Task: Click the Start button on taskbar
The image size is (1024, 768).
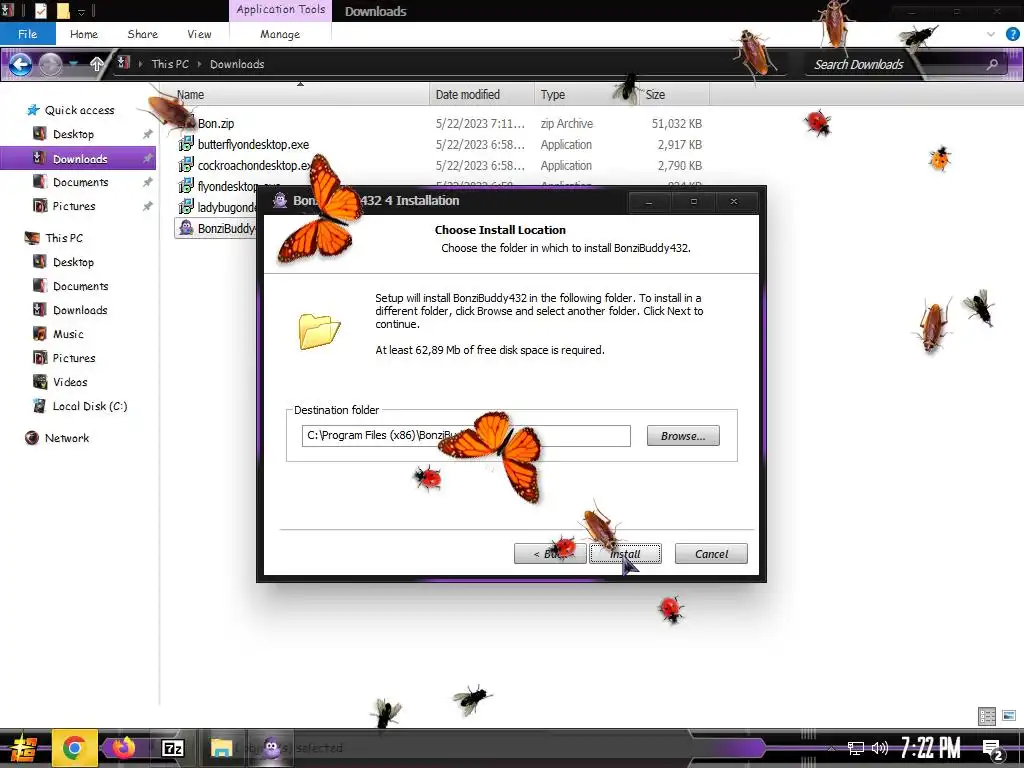Action: (x=23, y=748)
